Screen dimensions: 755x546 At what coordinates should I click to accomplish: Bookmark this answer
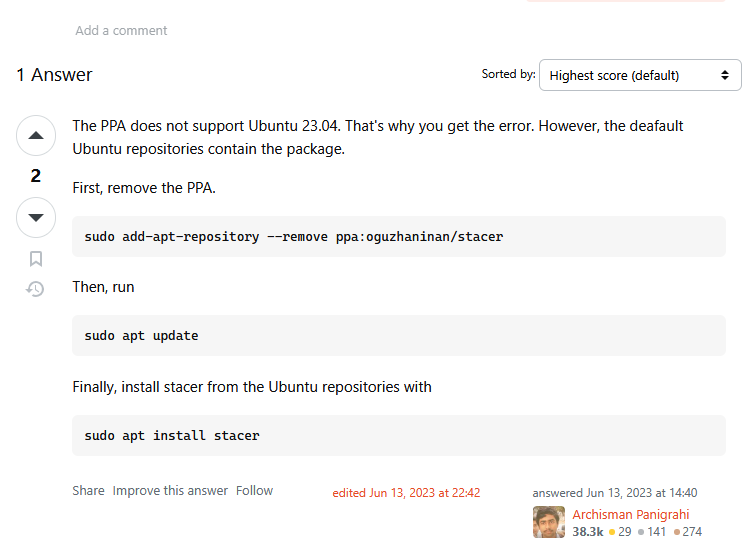[x=36, y=259]
